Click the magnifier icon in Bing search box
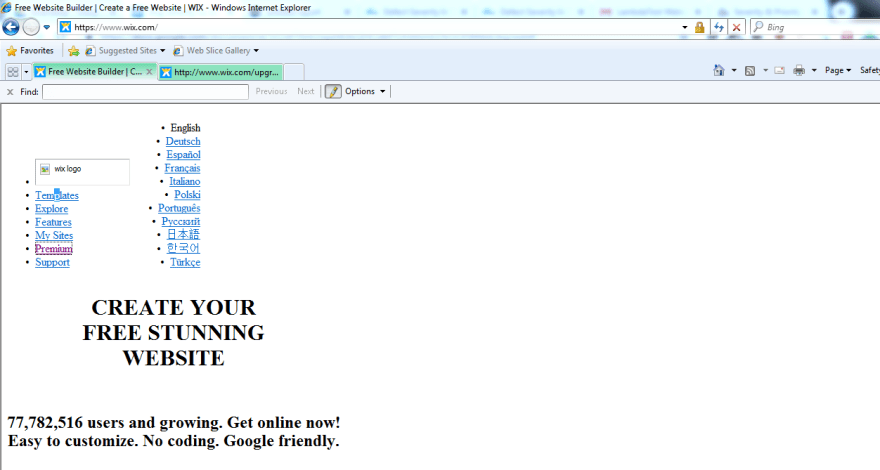The image size is (880, 470). tap(758, 26)
